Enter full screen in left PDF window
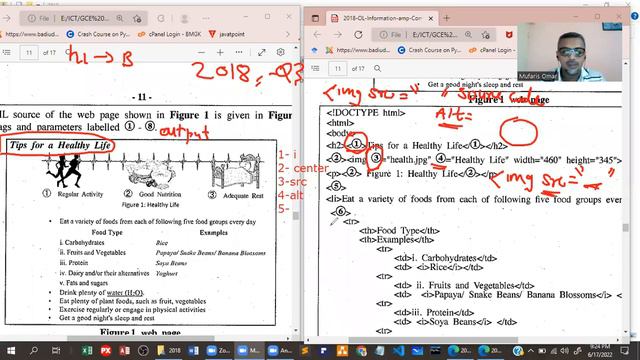The image size is (640, 360). [x=262, y=52]
